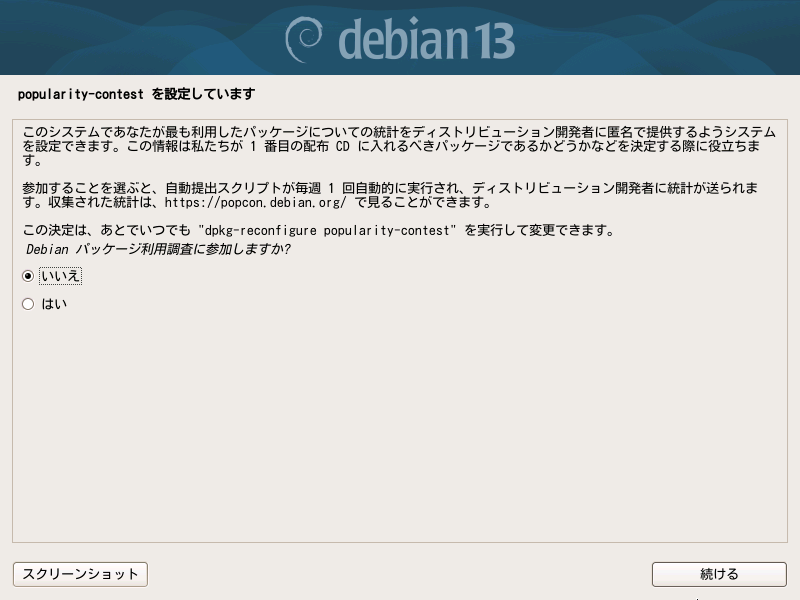Image resolution: width=800 pixels, height=600 pixels.
Task: Click the スクリーンショット button
Action: tap(80, 574)
